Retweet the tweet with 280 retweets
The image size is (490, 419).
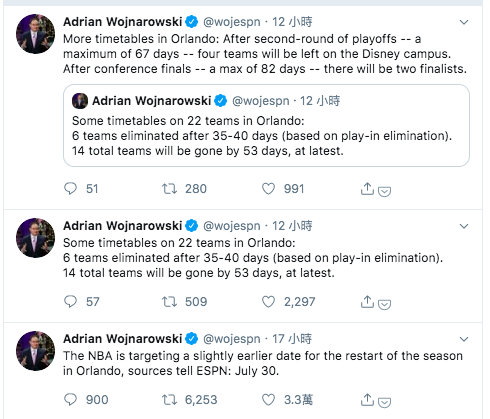click(x=169, y=189)
